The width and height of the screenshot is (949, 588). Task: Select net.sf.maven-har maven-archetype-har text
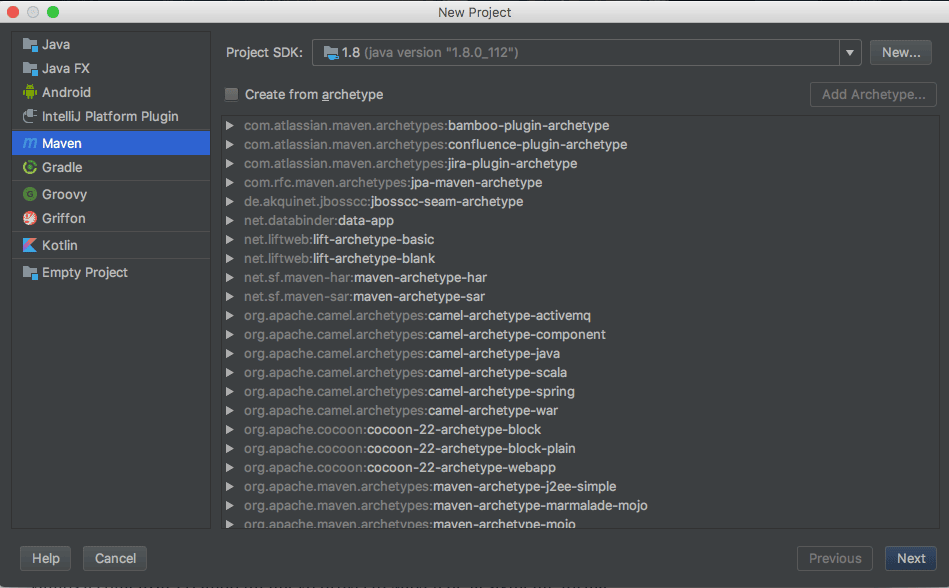click(366, 278)
